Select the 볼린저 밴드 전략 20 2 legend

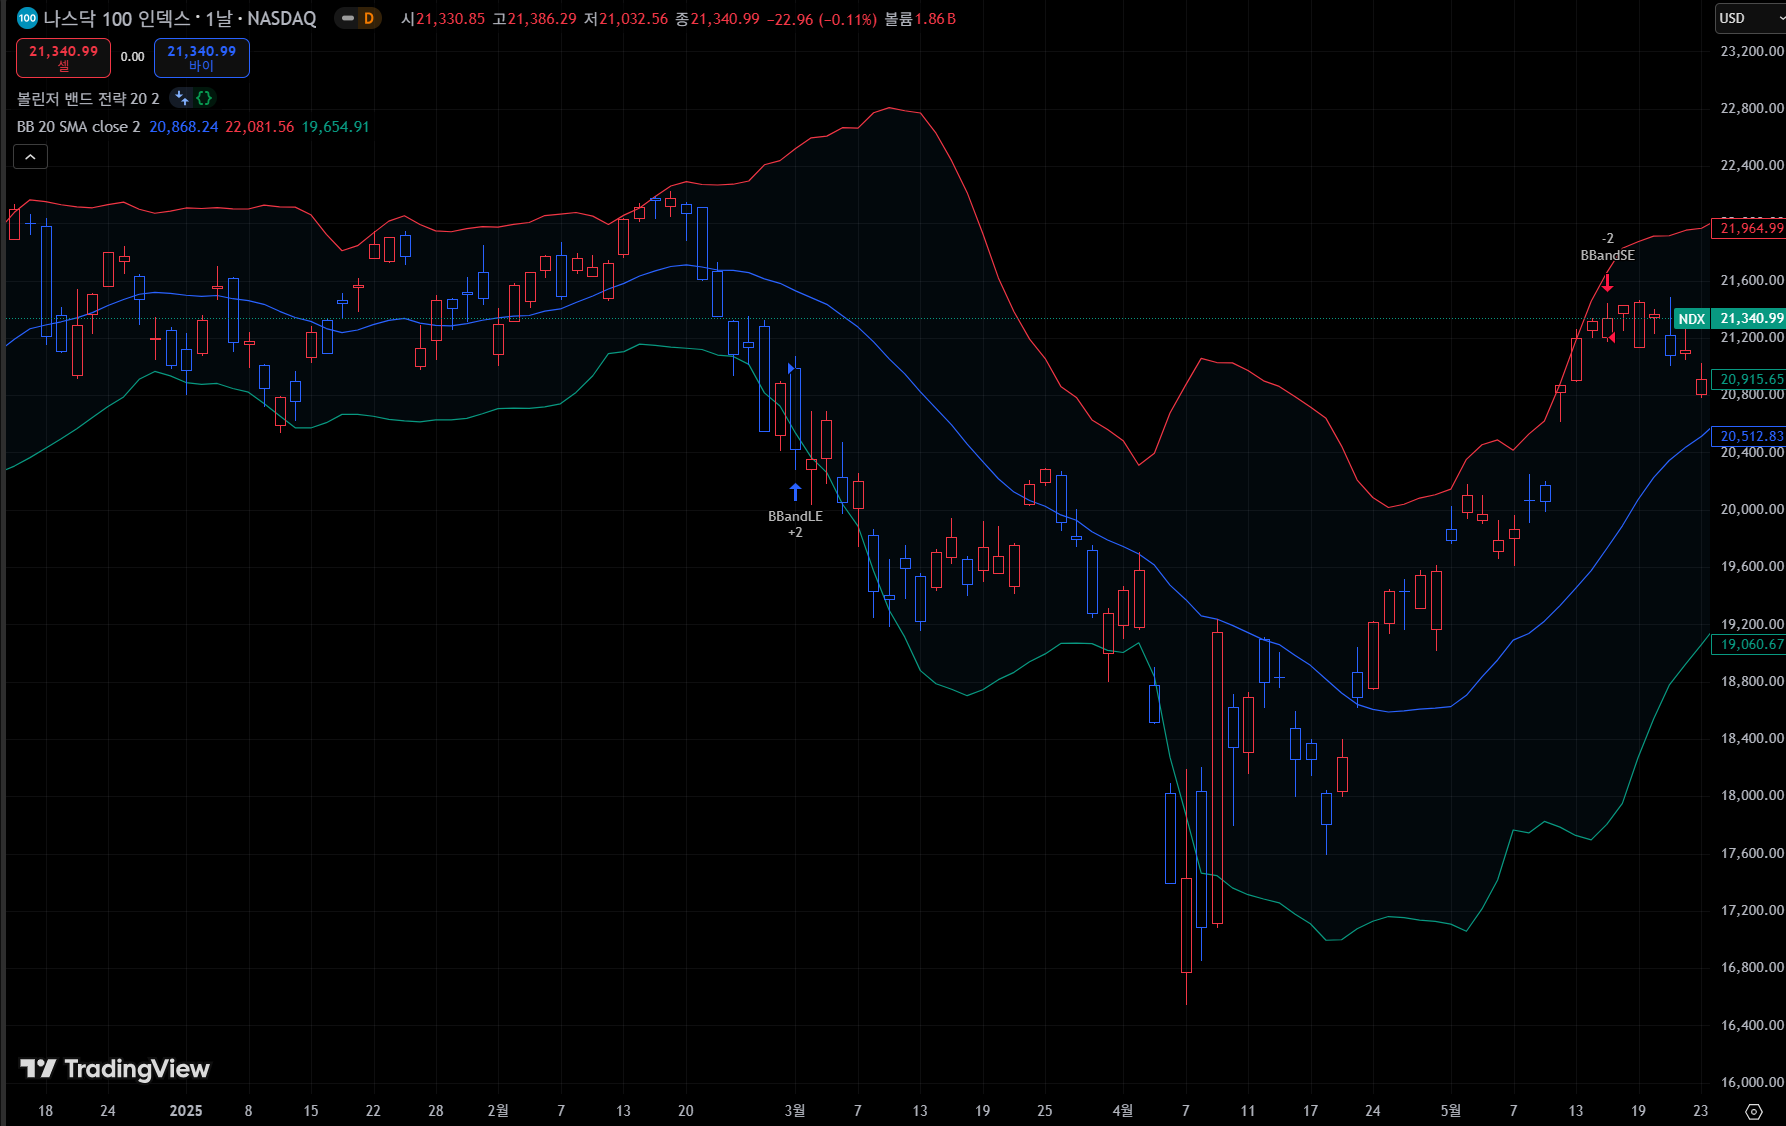click(x=88, y=98)
